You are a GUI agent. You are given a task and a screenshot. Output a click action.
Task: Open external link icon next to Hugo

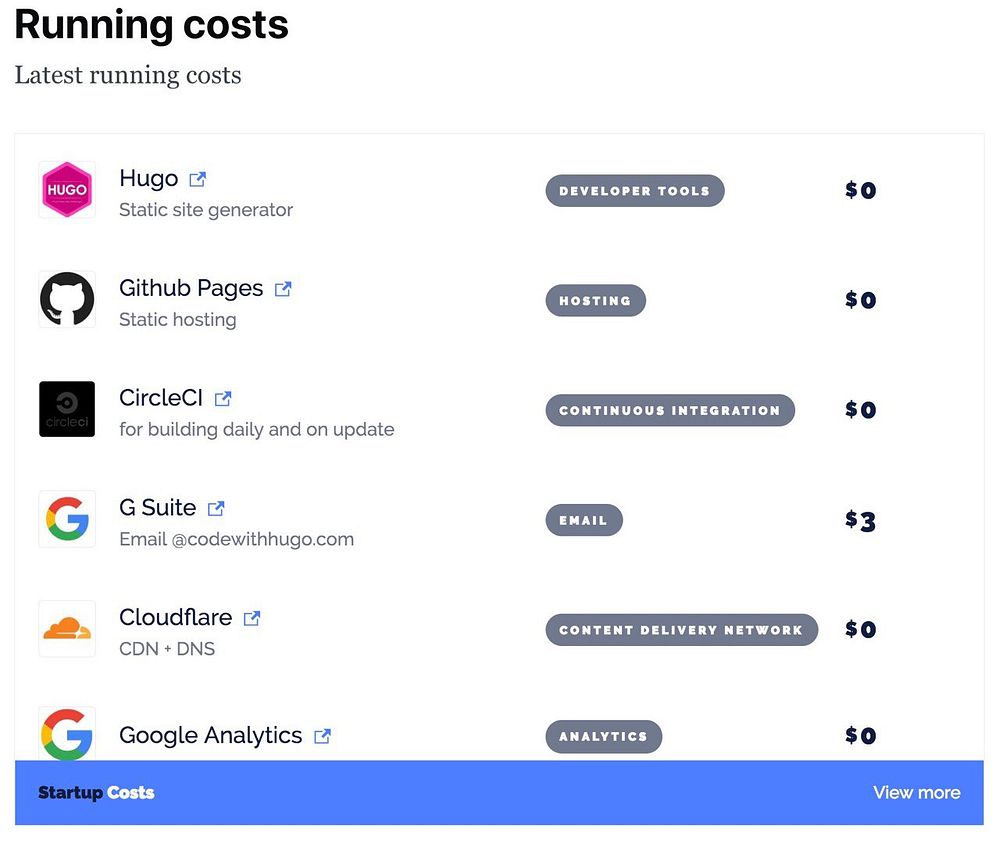(198, 179)
